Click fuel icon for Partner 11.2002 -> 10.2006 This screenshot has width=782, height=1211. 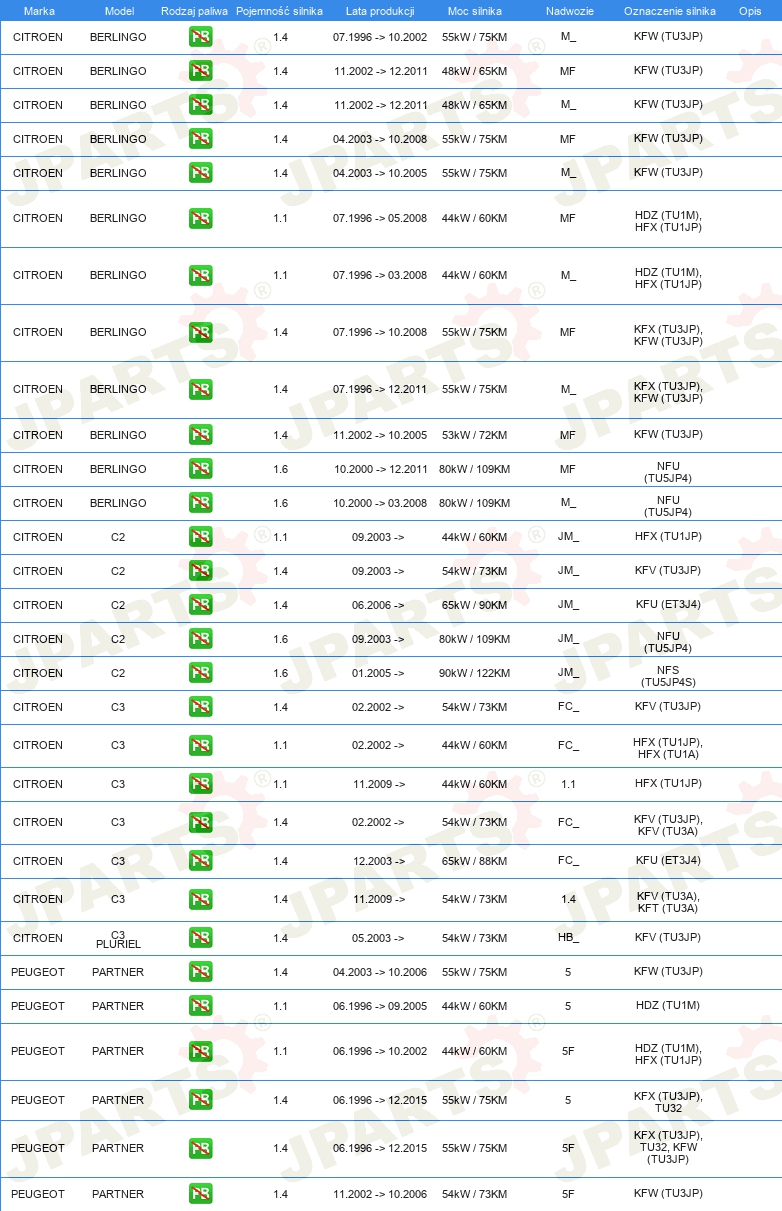point(200,1194)
